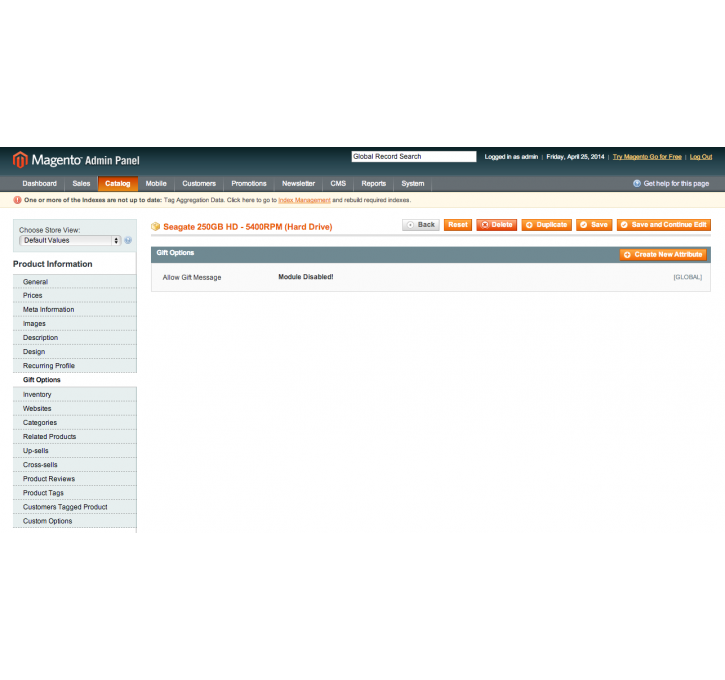The height and width of the screenshot is (680, 725).
Task: Select the Product Tags tab
Action: point(75,493)
